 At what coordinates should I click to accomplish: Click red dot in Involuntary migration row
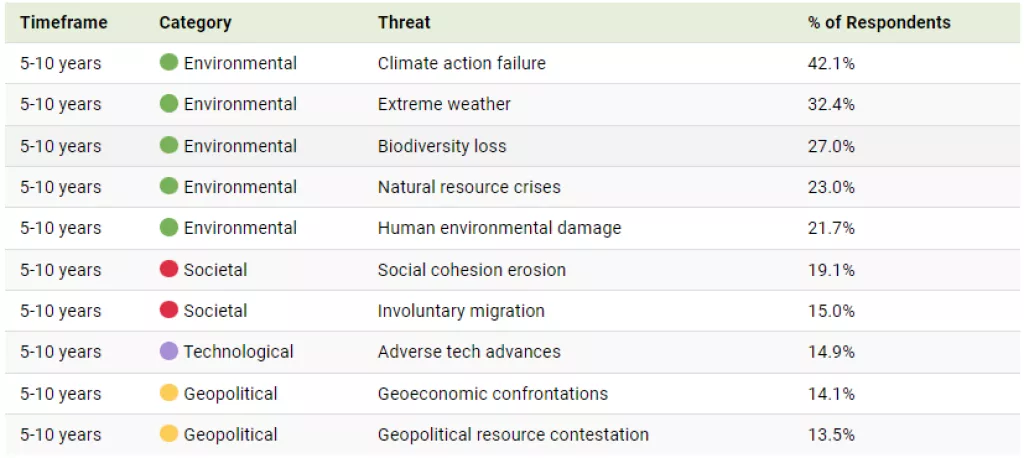[x=169, y=311]
